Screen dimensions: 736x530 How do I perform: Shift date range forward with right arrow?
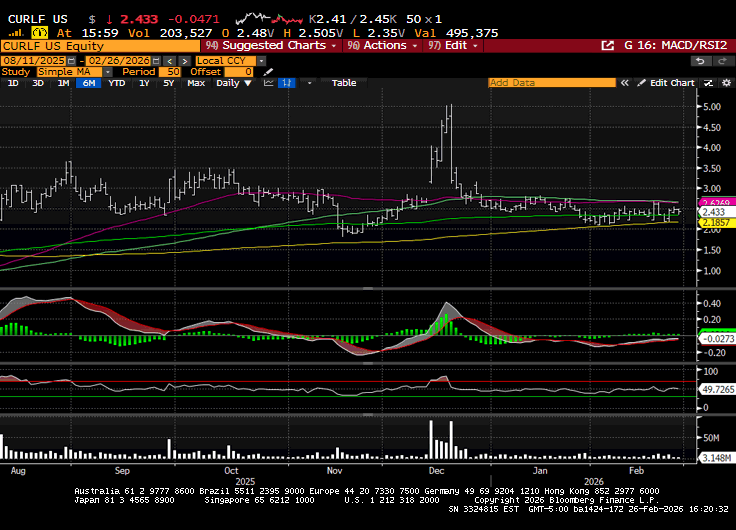(x=185, y=61)
